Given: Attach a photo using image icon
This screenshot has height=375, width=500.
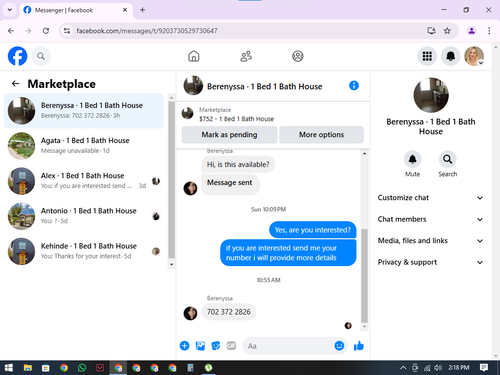Looking at the screenshot, I should tap(200, 346).
